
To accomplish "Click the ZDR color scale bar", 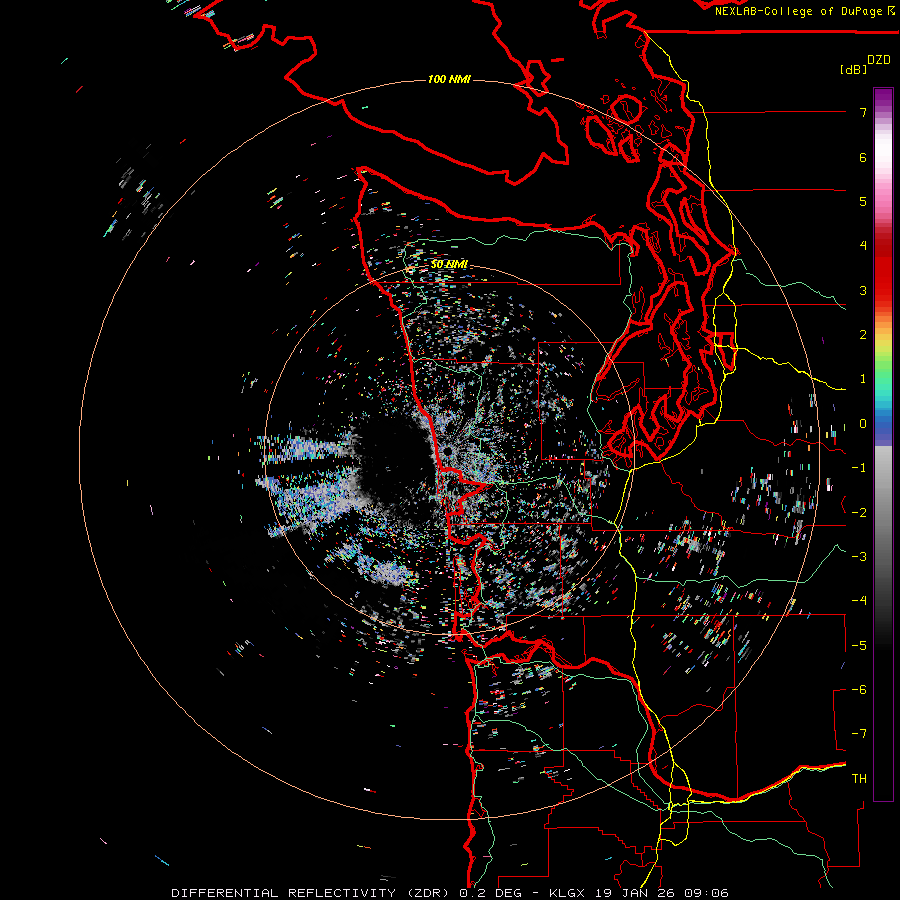I will point(883,444).
